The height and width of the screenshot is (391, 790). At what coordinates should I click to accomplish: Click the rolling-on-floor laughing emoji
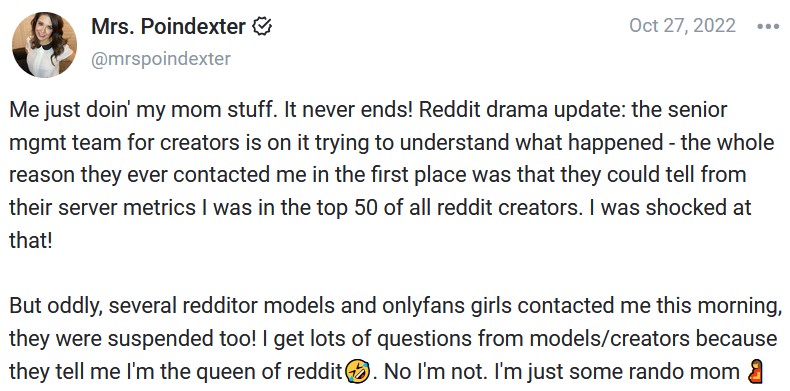[x=358, y=373]
